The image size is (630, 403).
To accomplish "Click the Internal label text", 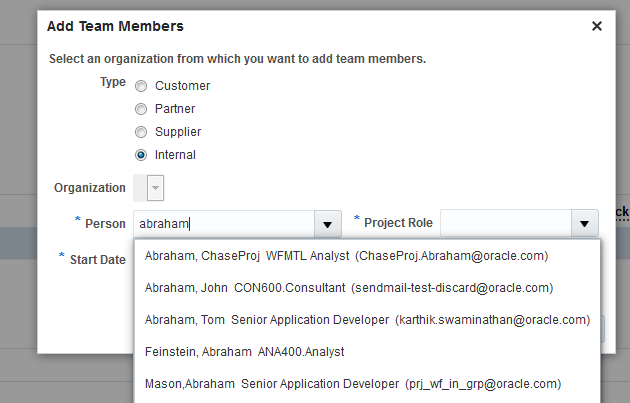I will 175,155.
